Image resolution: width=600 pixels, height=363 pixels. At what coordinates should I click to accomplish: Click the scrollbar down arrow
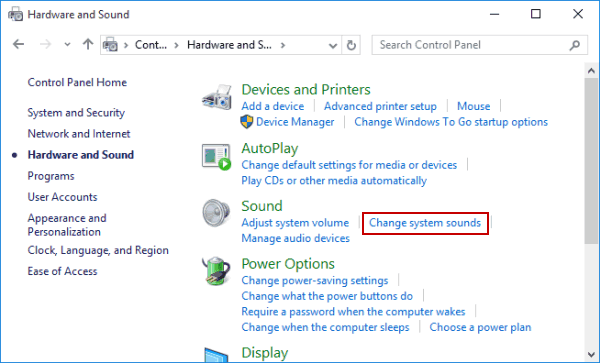591,354
